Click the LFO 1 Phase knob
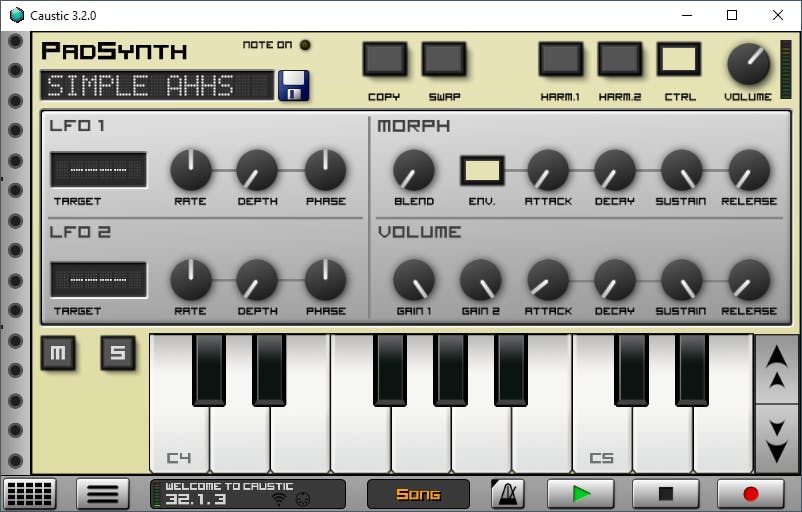Image resolution: width=802 pixels, height=512 pixels. (325, 170)
